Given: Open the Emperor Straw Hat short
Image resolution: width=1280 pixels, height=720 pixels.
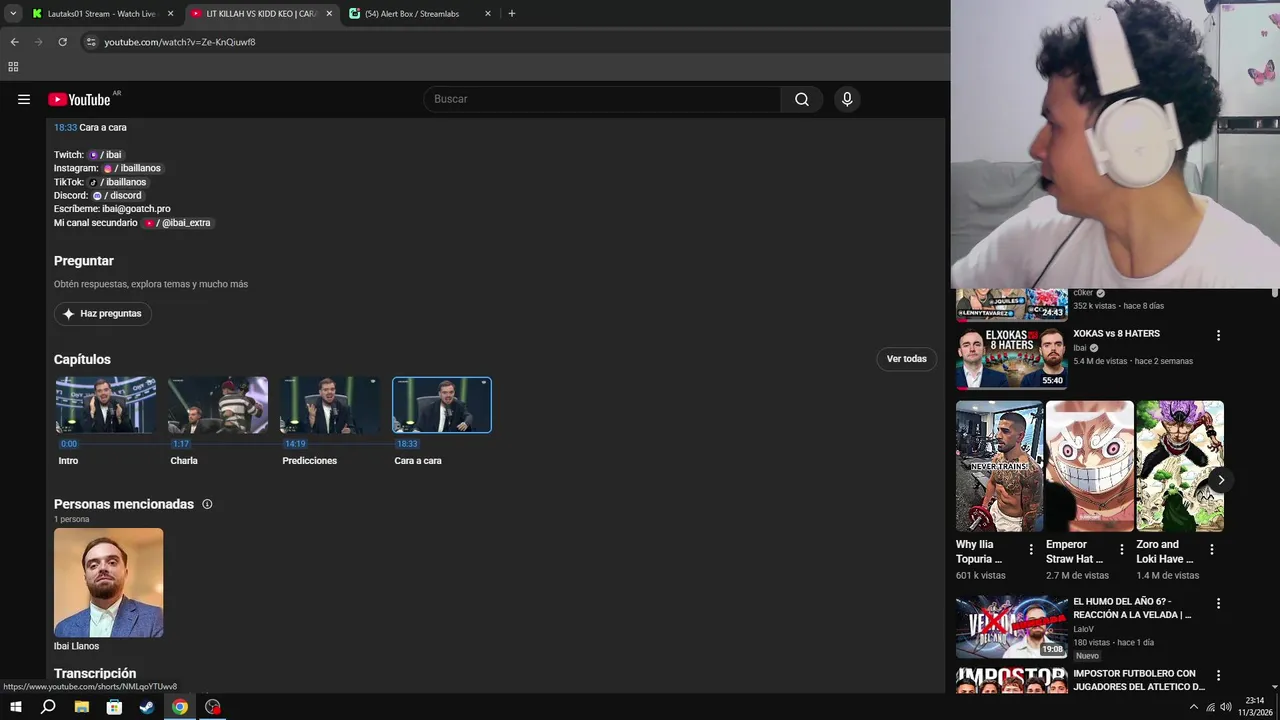Looking at the screenshot, I should pyautogui.click(x=1089, y=466).
